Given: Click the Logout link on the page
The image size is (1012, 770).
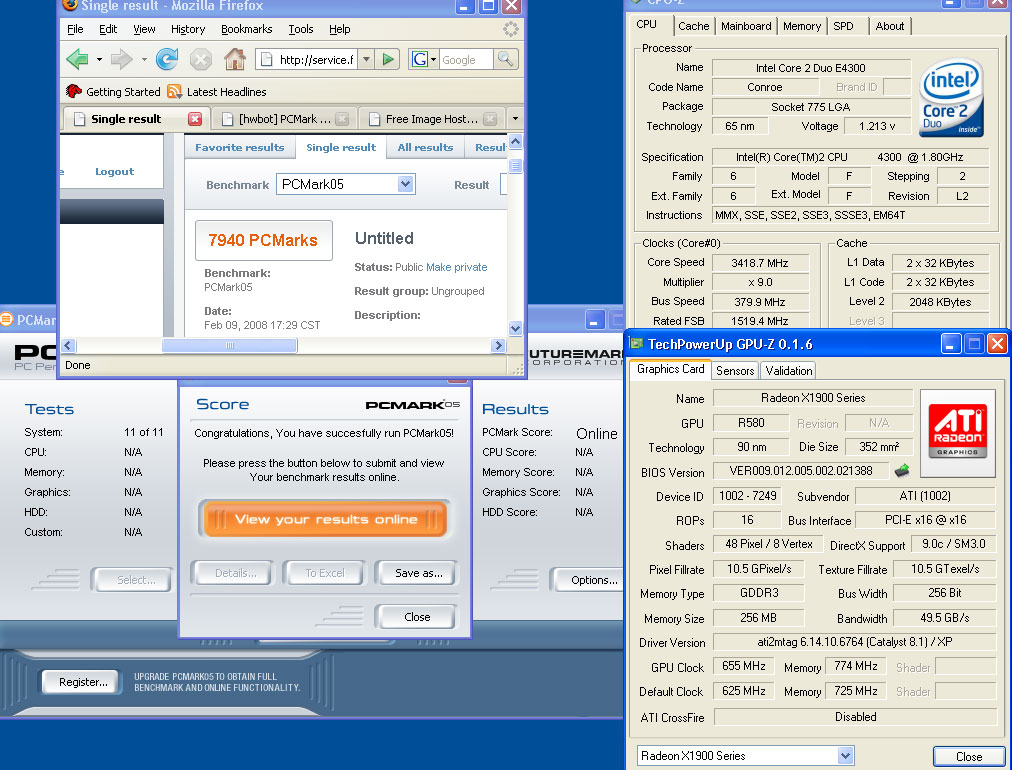Looking at the screenshot, I should (x=114, y=171).
